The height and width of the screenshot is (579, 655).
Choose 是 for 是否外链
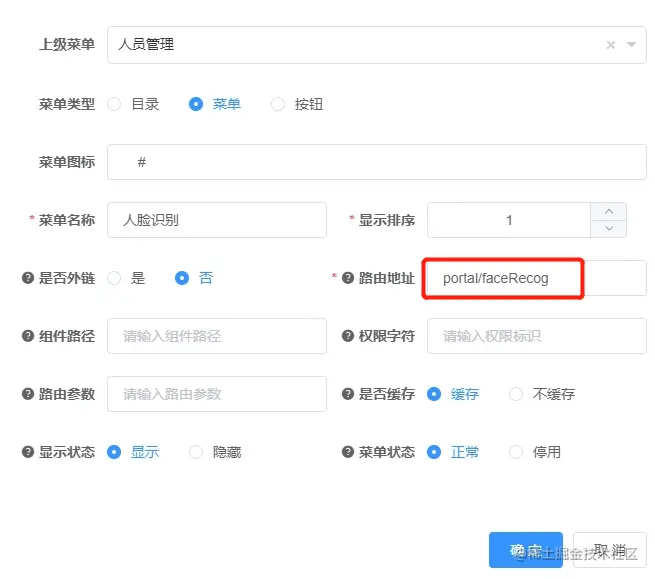coord(114,278)
